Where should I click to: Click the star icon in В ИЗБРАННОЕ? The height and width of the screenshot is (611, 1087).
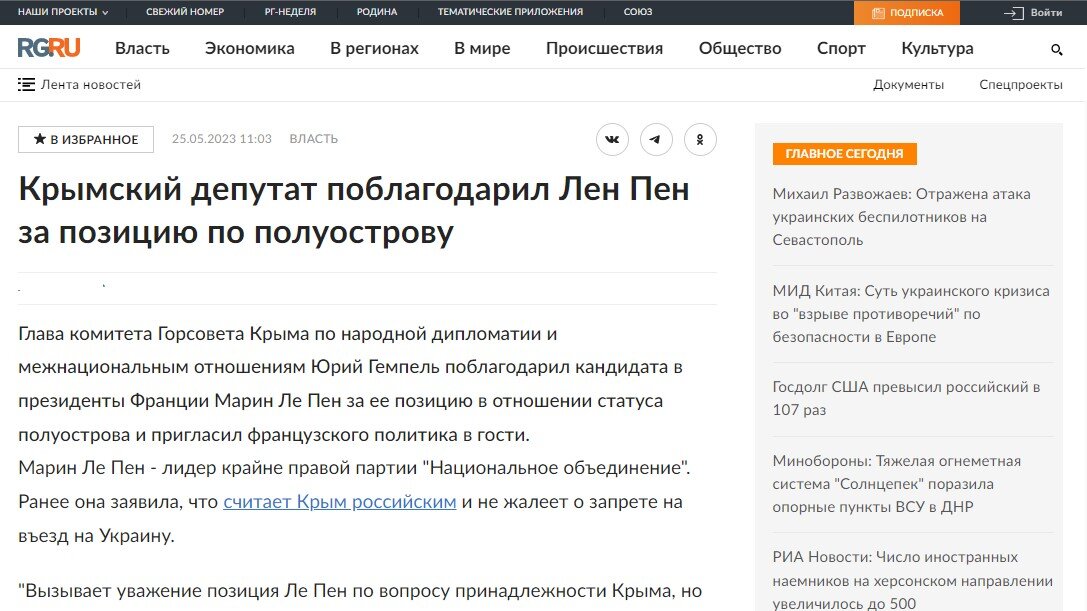(x=38, y=139)
